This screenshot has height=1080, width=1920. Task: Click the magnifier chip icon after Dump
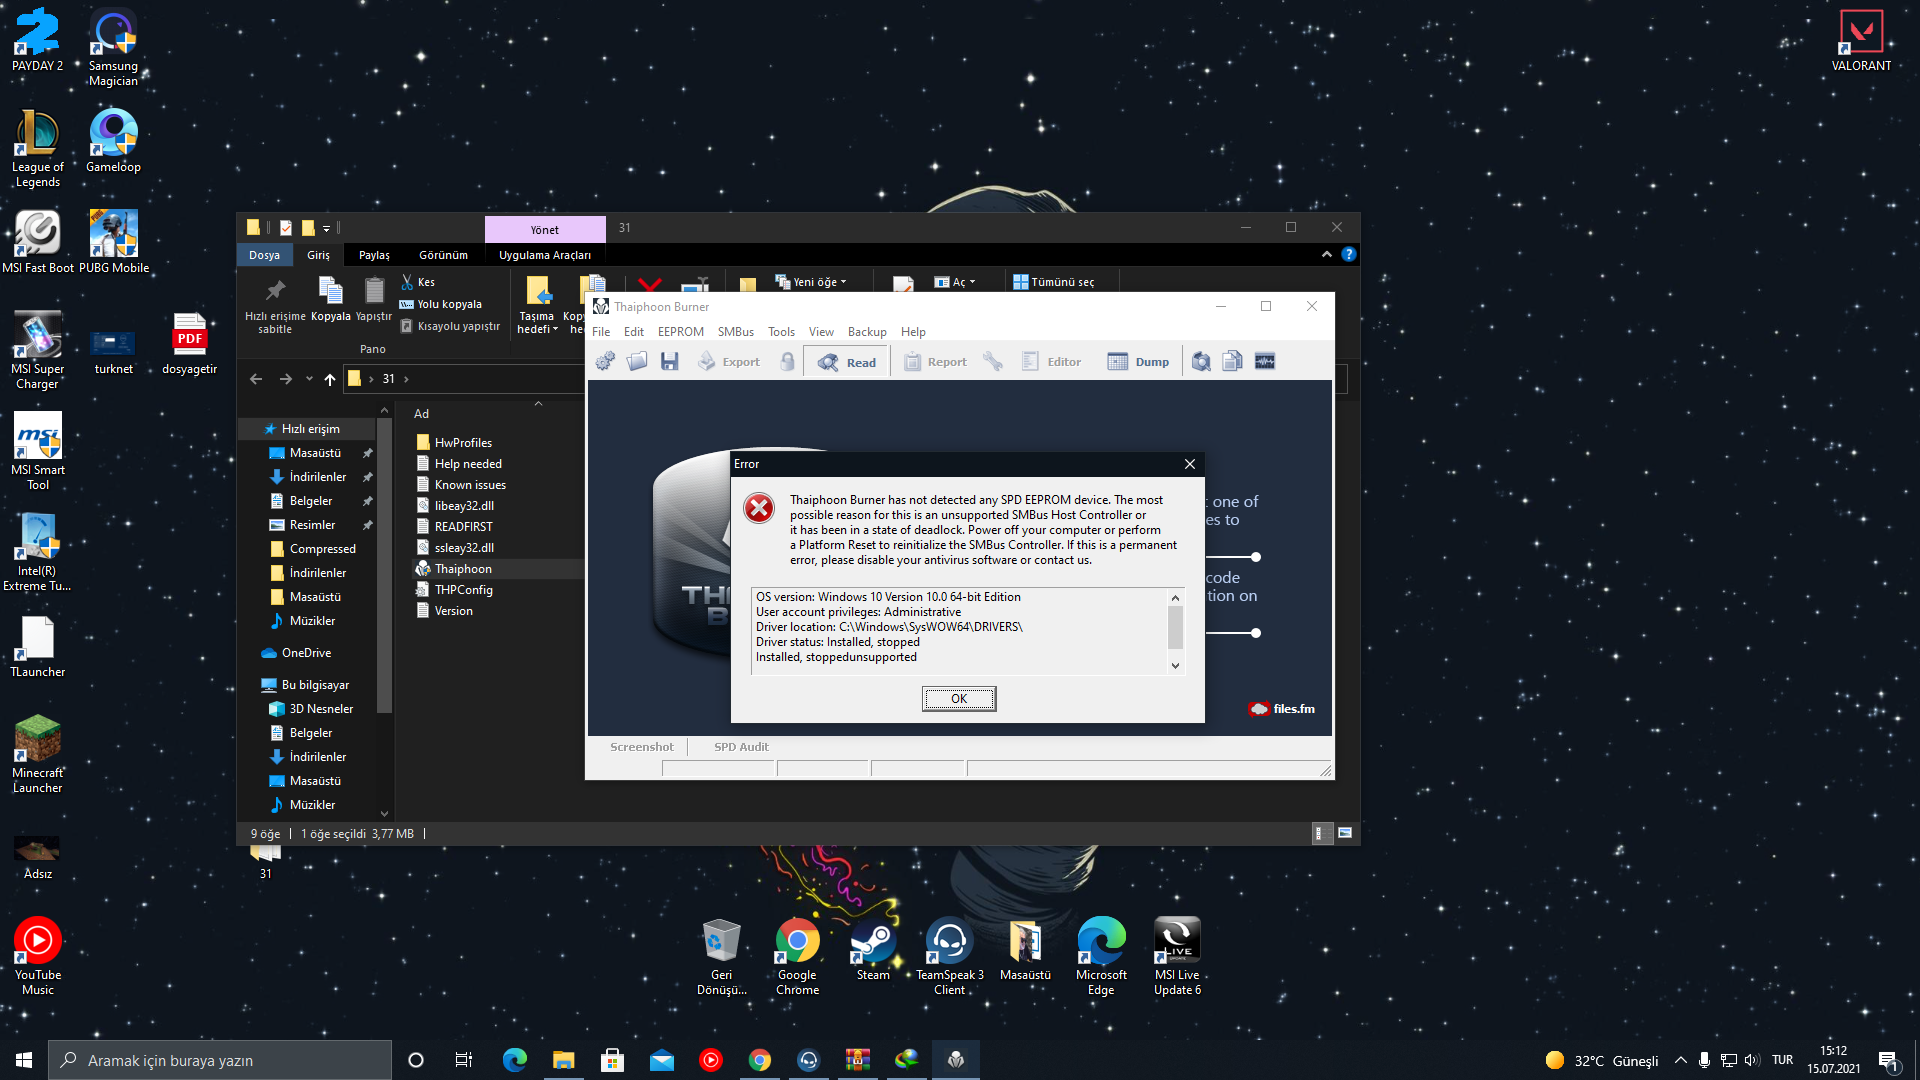tap(1201, 362)
